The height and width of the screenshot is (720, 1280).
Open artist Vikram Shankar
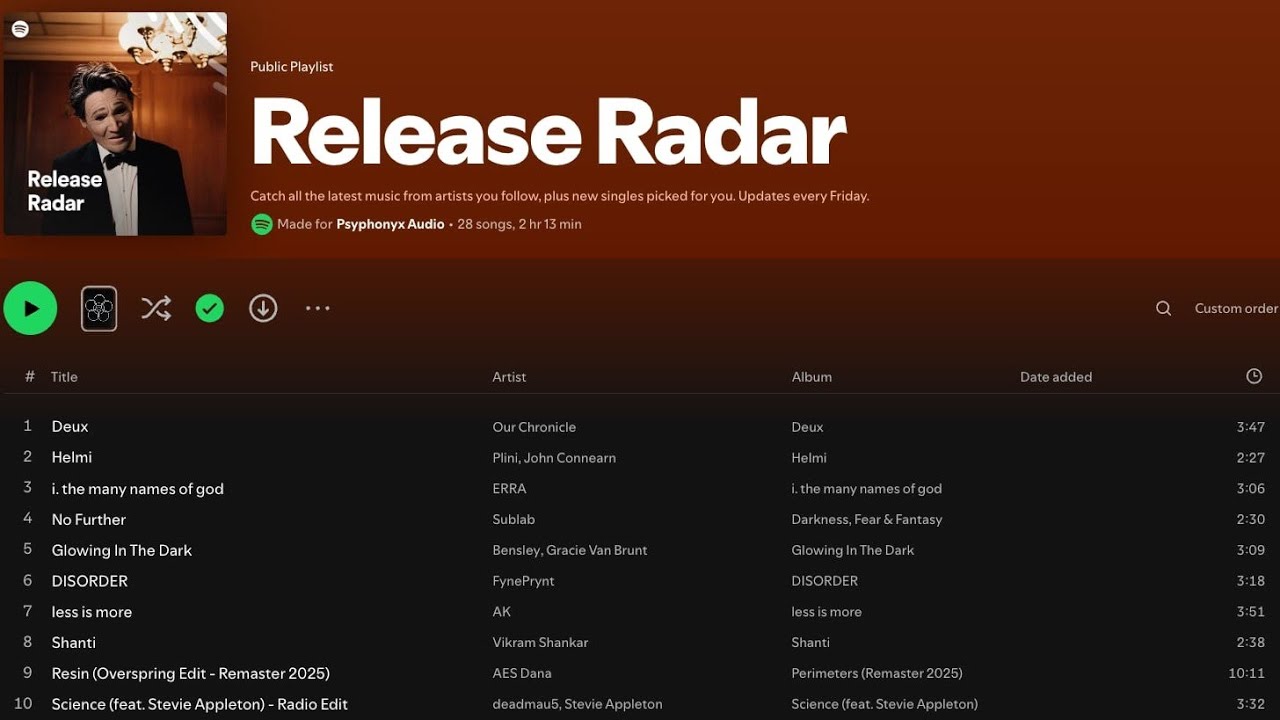tap(540, 643)
